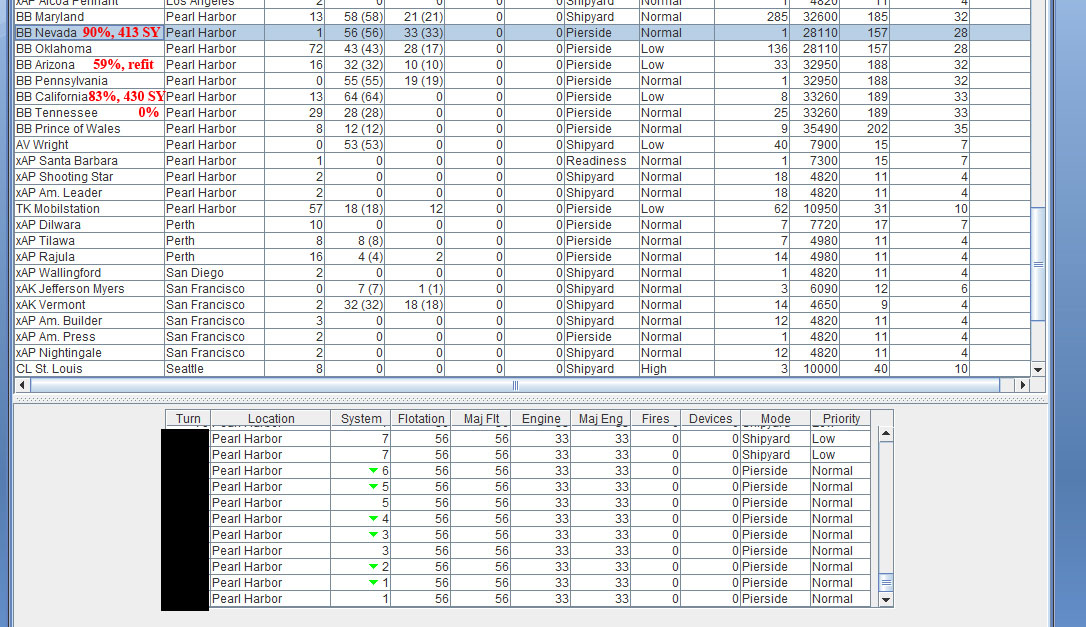Click the horizontal scrollbar's right arrow

[x=1022, y=385]
